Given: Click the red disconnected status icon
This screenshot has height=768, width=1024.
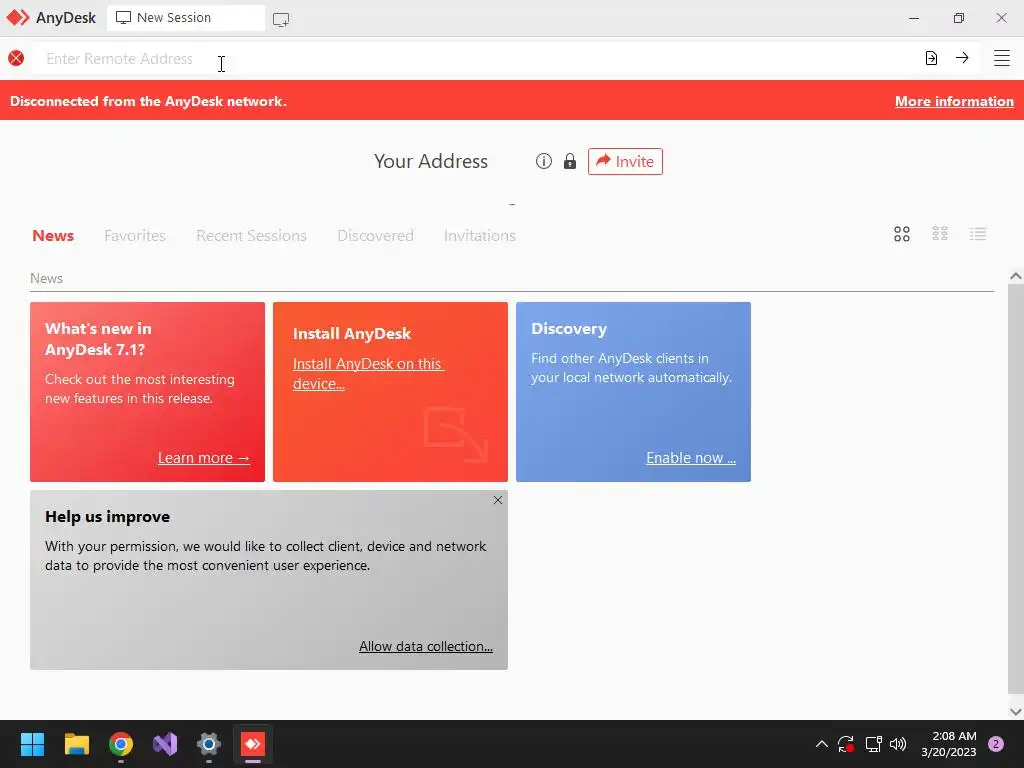Looking at the screenshot, I should 16,58.
